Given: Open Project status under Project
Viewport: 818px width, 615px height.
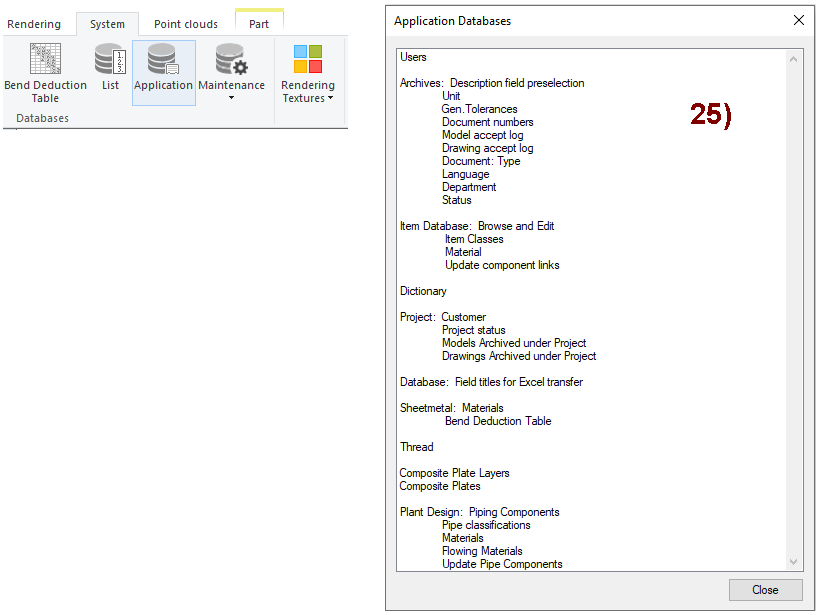Looking at the screenshot, I should 473,330.
